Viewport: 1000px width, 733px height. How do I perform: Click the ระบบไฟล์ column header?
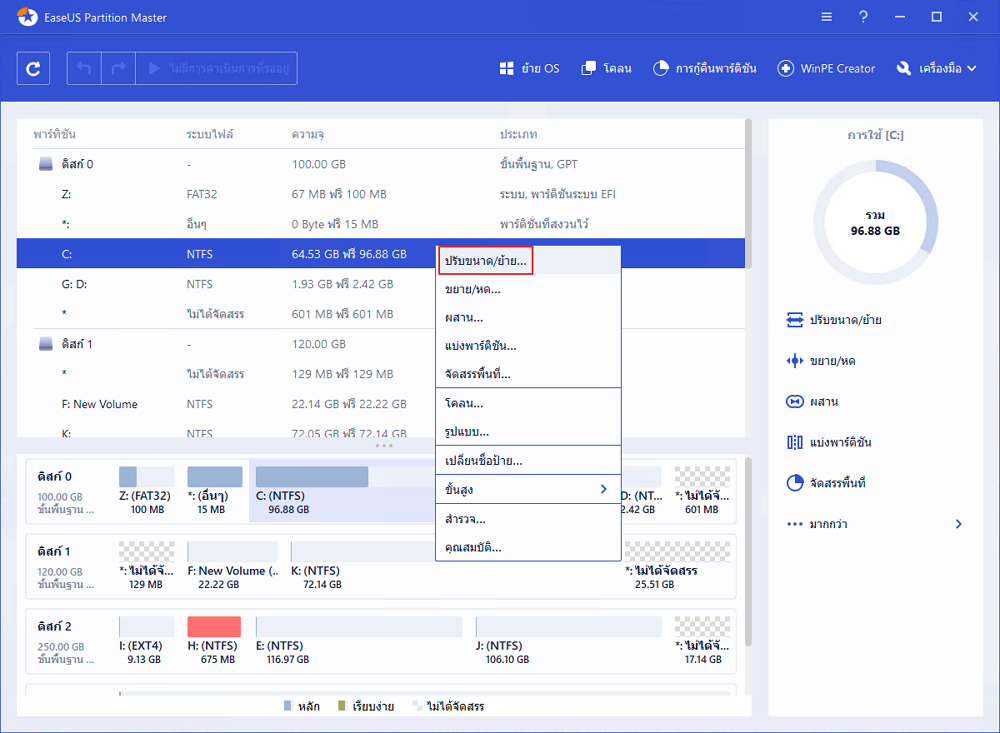pyautogui.click(x=210, y=135)
